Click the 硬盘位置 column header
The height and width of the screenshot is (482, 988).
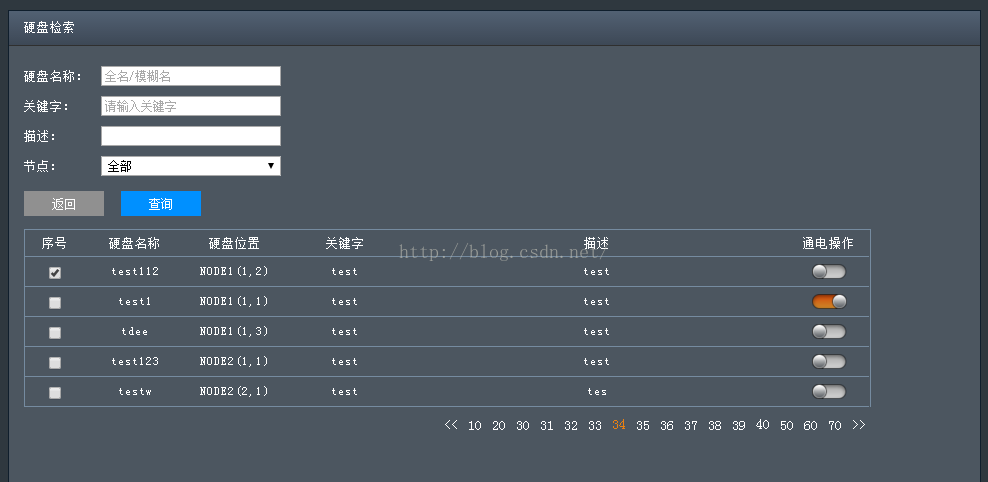[234, 244]
